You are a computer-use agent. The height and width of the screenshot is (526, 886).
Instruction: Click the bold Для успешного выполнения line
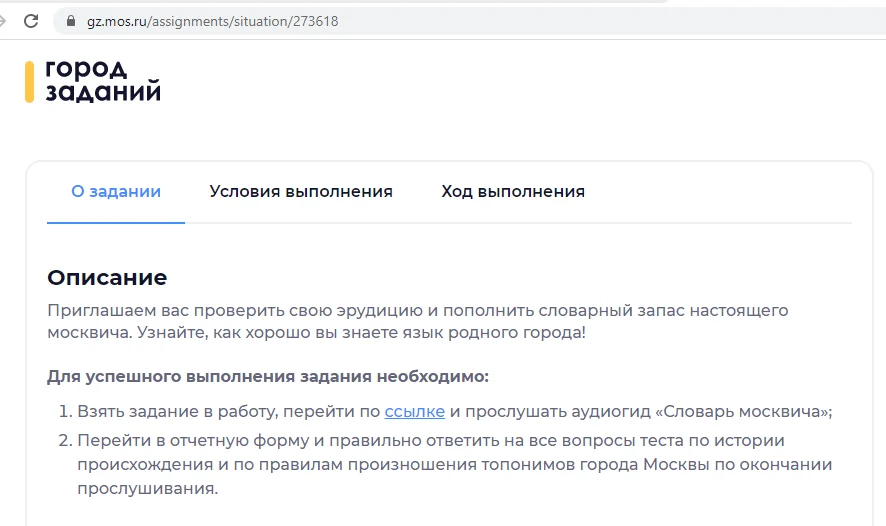(x=268, y=376)
